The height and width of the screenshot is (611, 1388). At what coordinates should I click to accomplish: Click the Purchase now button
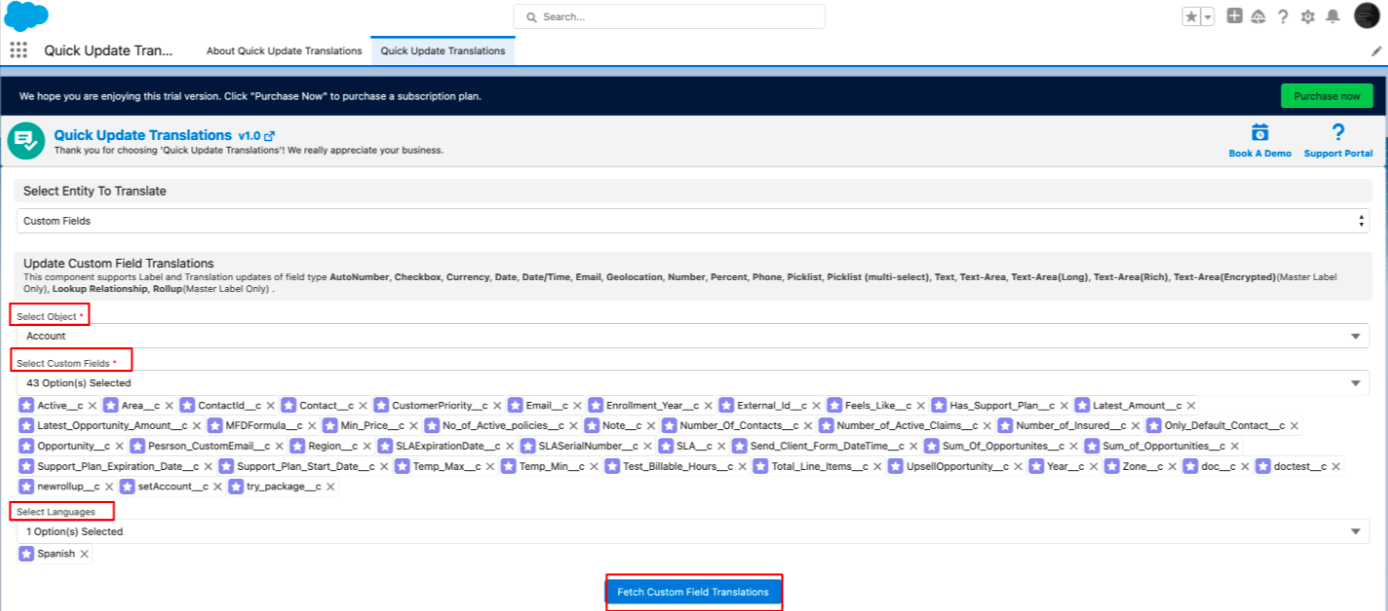click(1327, 96)
